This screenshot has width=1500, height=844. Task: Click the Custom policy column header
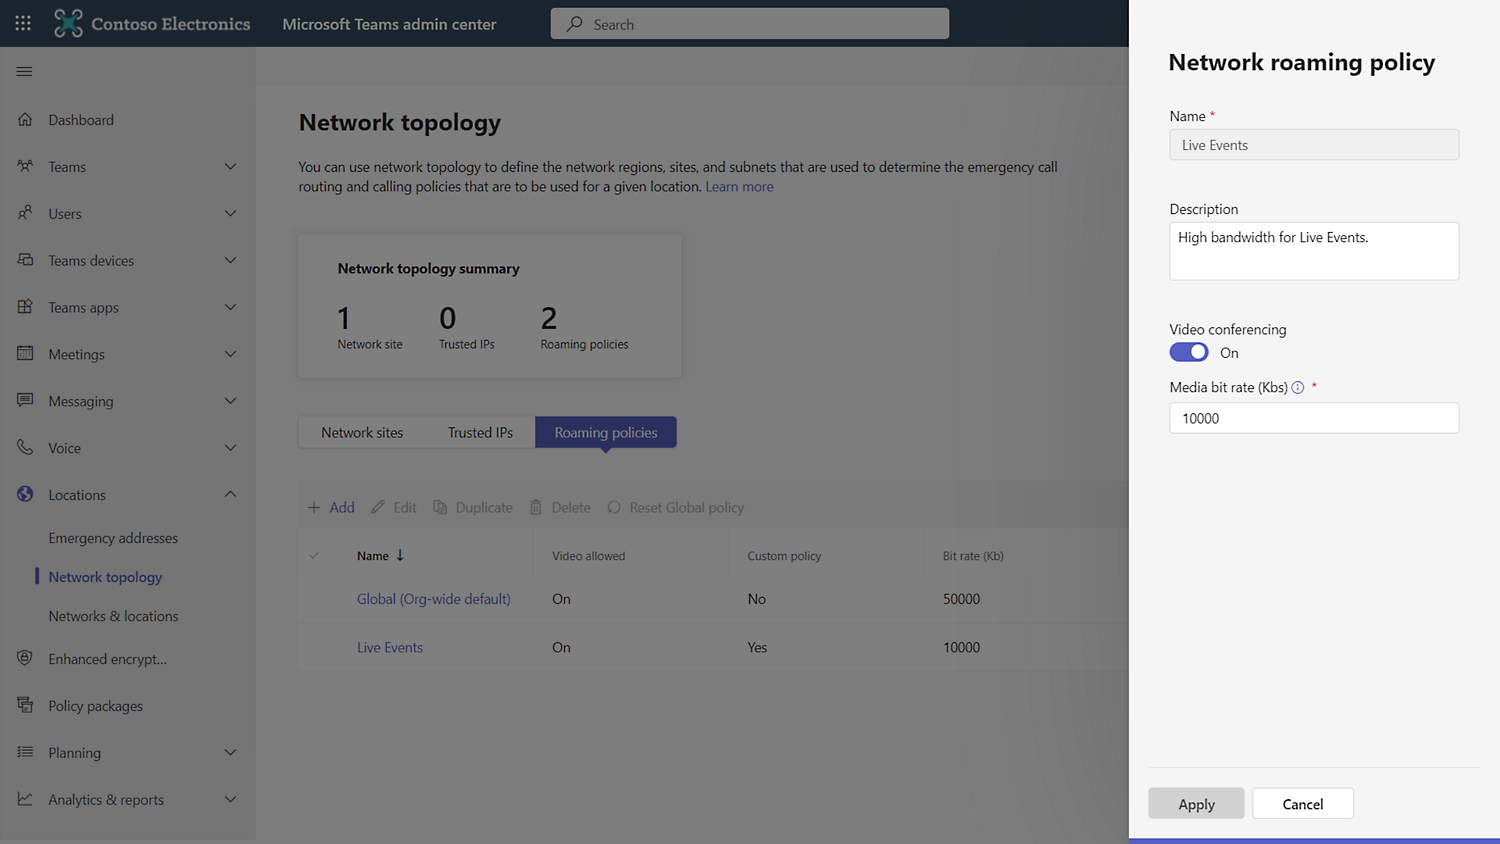784,556
